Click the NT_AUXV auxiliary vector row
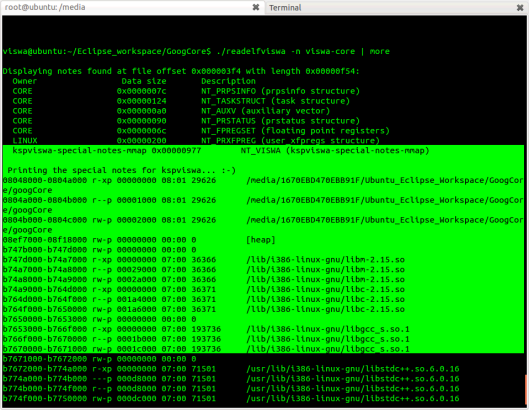 [171, 111]
